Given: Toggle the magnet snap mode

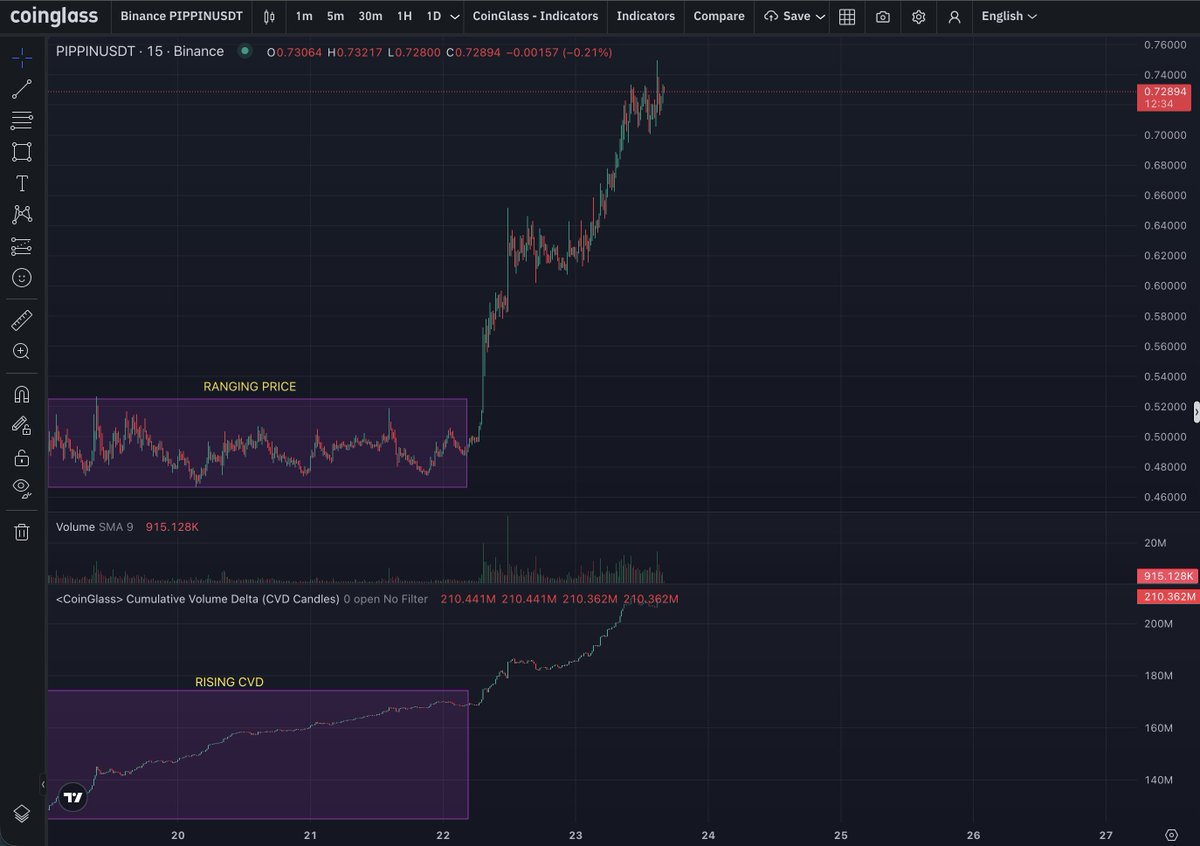Looking at the screenshot, I should click(x=21, y=394).
